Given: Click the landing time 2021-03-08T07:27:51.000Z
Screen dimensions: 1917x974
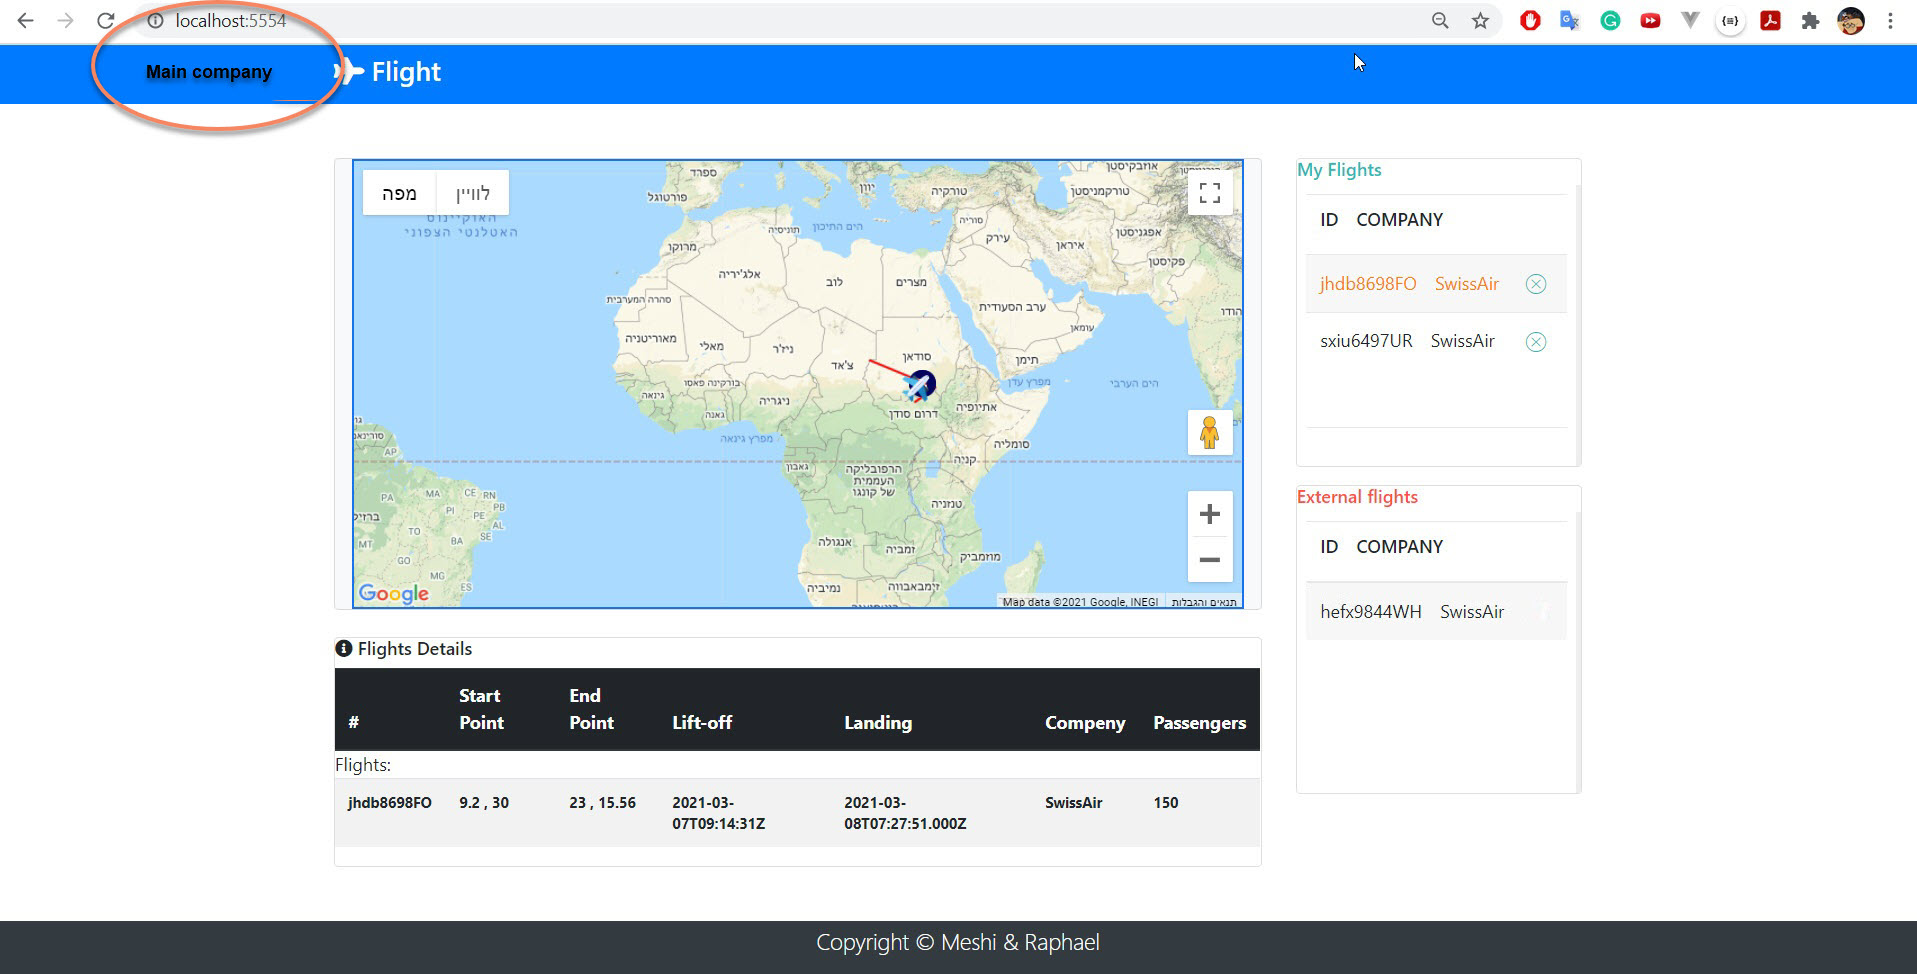Looking at the screenshot, I should click(x=905, y=813).
